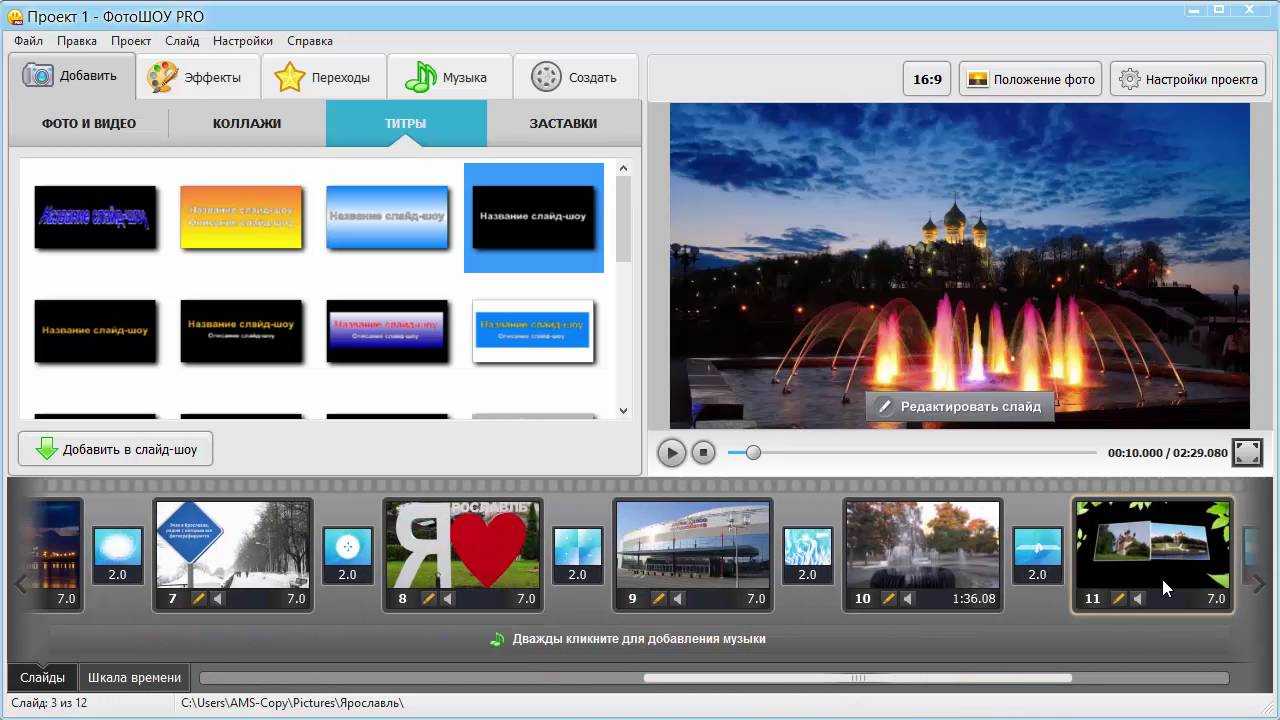This screenshot has height=720, width=1280.
Task: Switch to the Заставки sub-tab
Action: click(x=563, y=123)
